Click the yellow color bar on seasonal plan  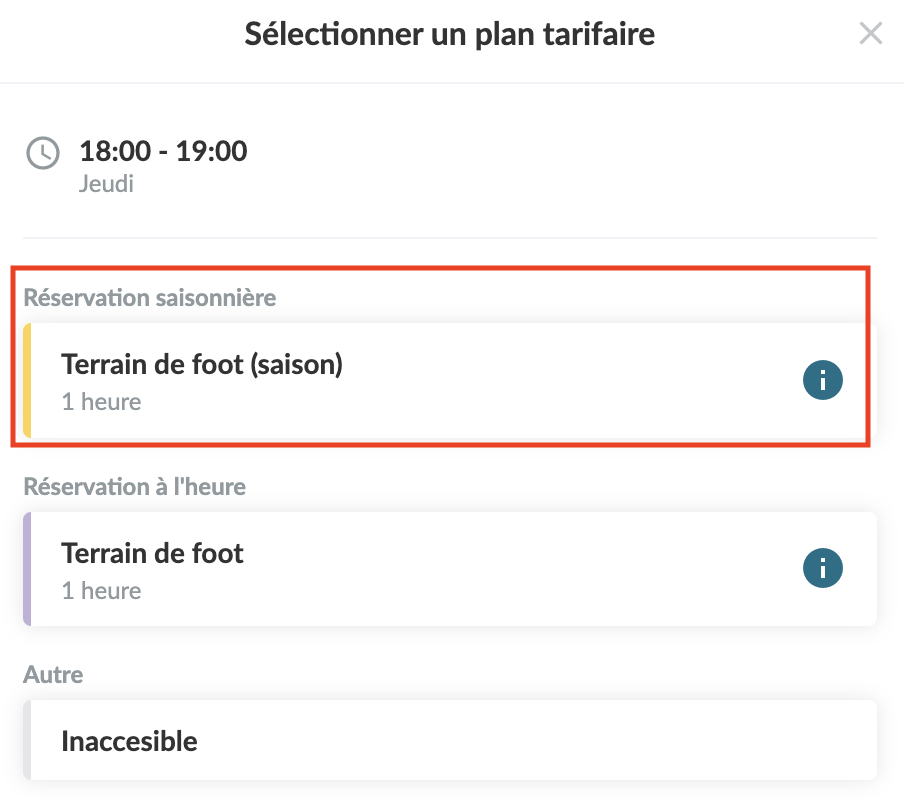pyautogui.click(x=27, y=381)
